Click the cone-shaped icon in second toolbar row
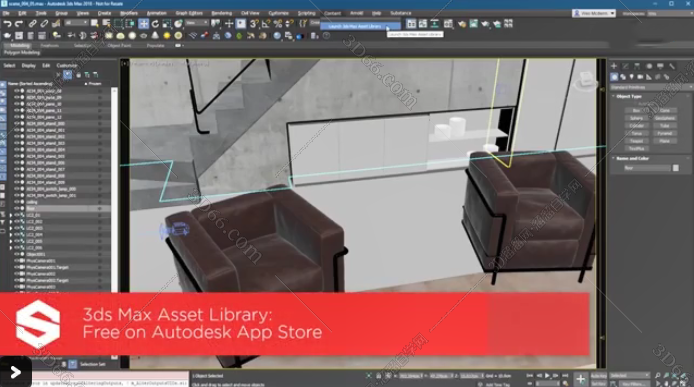The height and width of the screenshot is (387, 694). pyautogui.click(x=155, y=36)
